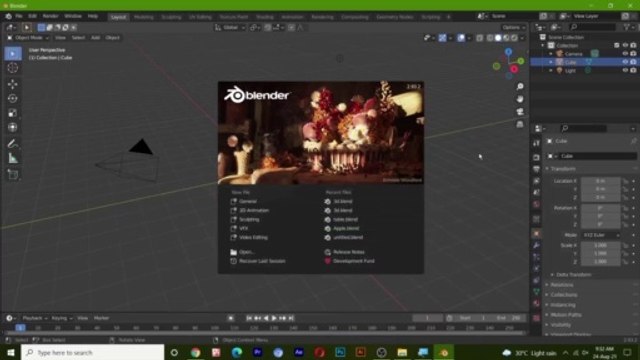The image size is (640, 360).
Task: Switch to the Modeling workspace tab
Action: tap(144, 17)
